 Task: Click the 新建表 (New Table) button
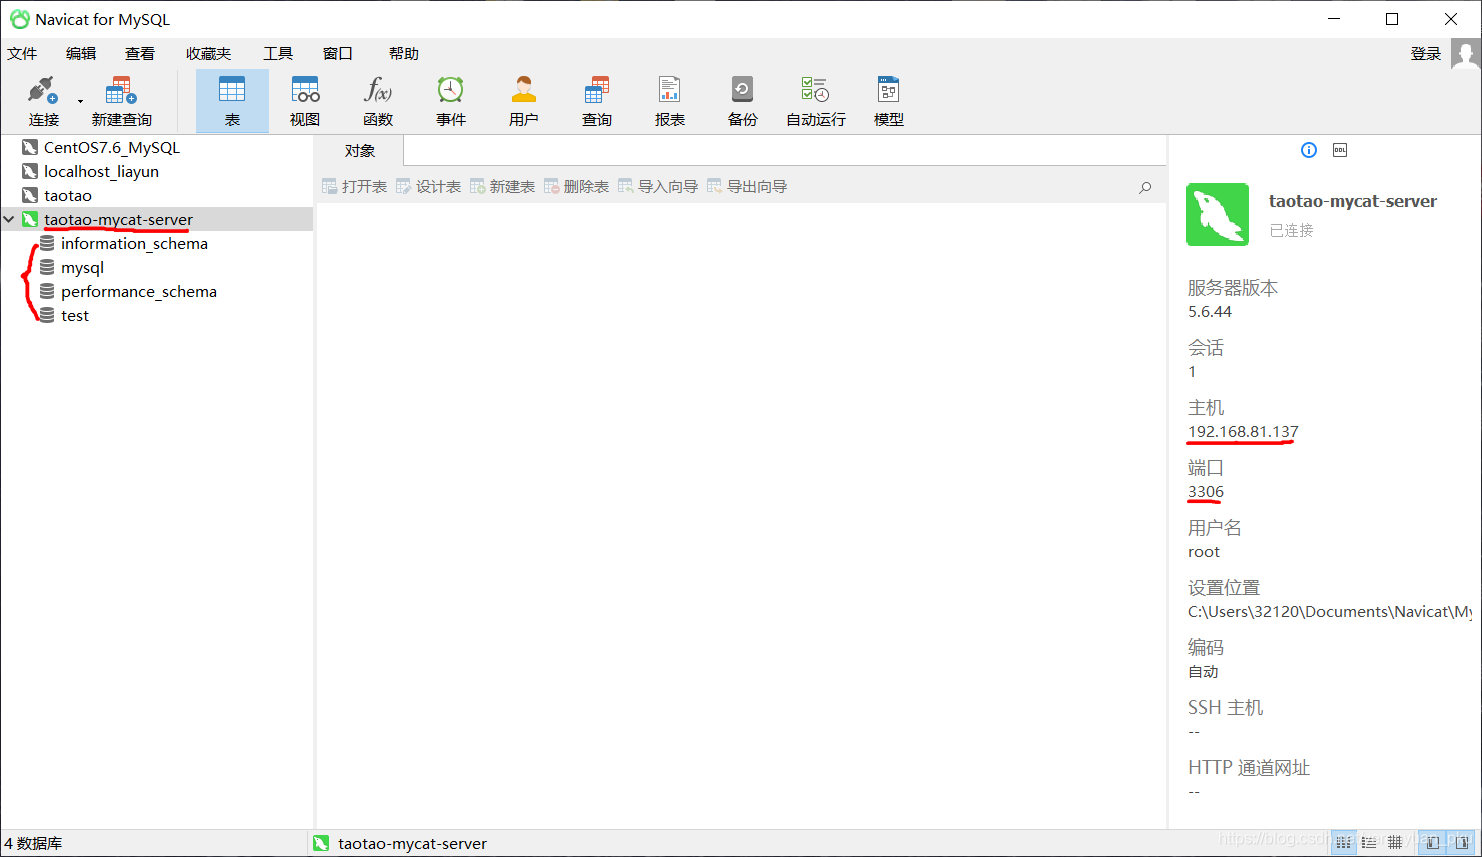tap(502, 187)
